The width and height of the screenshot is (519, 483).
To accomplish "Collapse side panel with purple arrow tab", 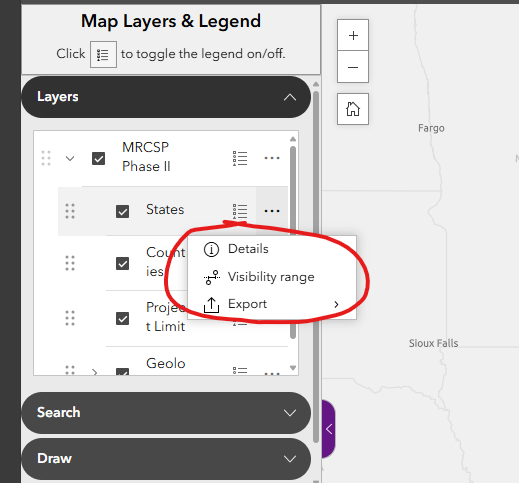I will (329, 429).
